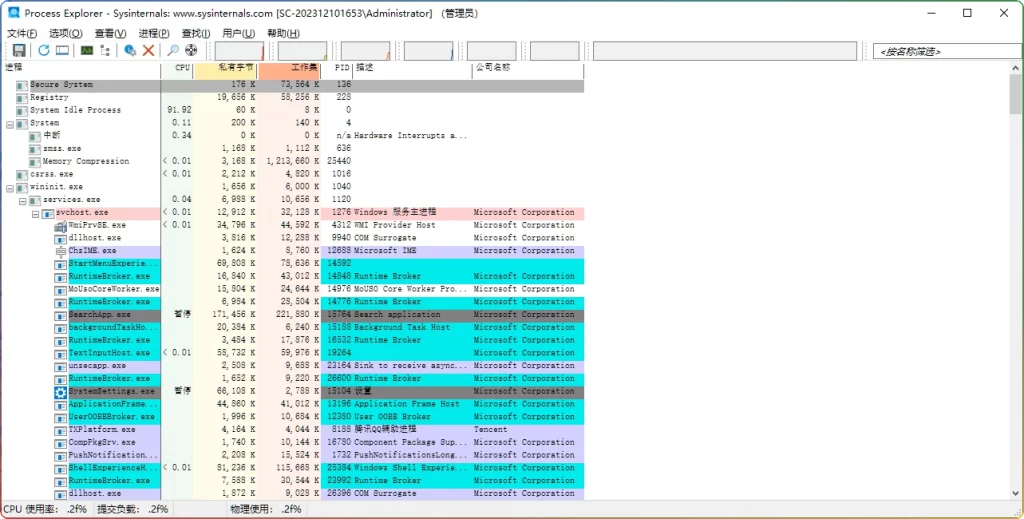Select the Memory Compression row
Image resolution: width=1024 pixels, height=519 pixels.
click(293, 161)
